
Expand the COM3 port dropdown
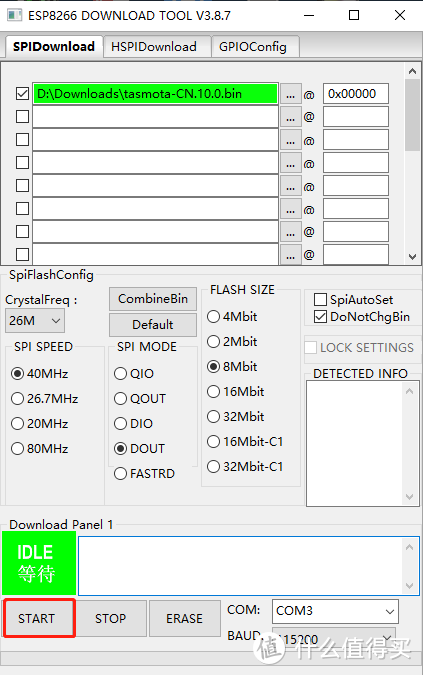tap(335, 611)
